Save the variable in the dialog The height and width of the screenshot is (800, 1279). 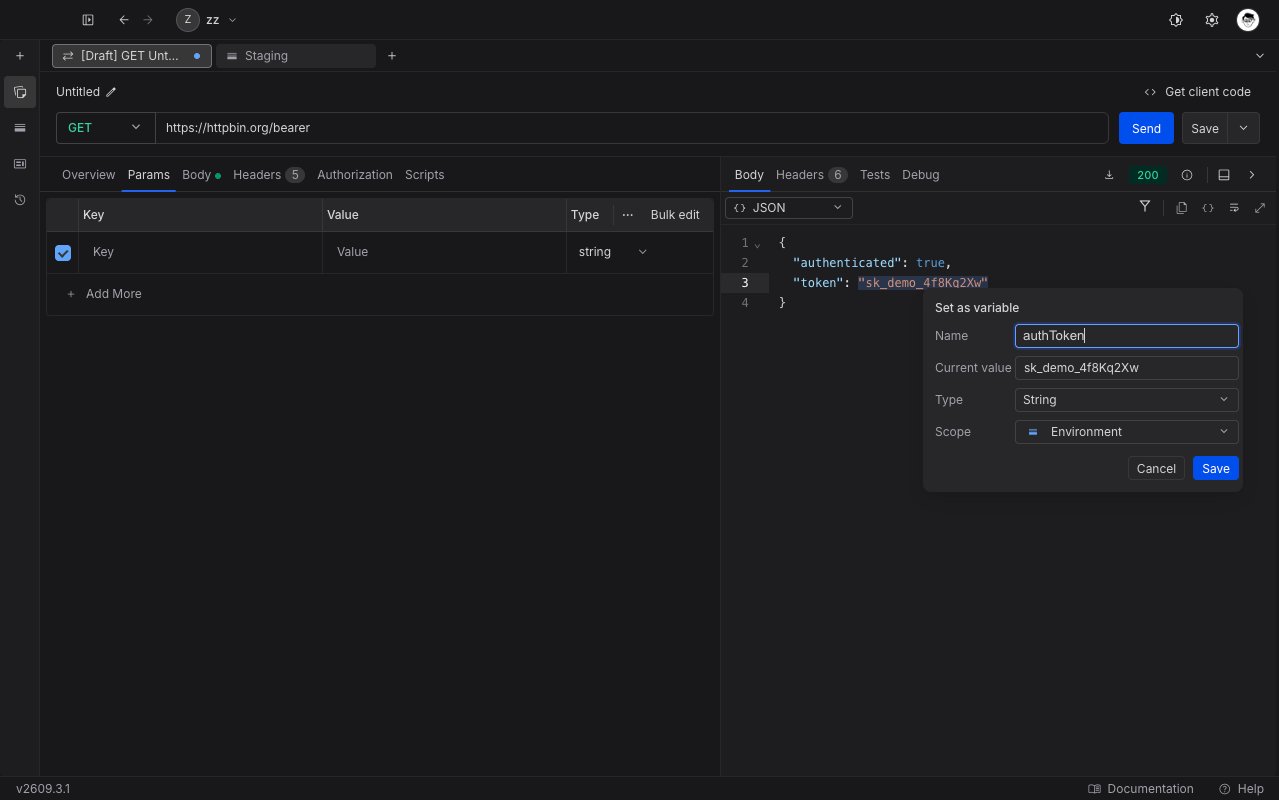(x=1216, y=469)
